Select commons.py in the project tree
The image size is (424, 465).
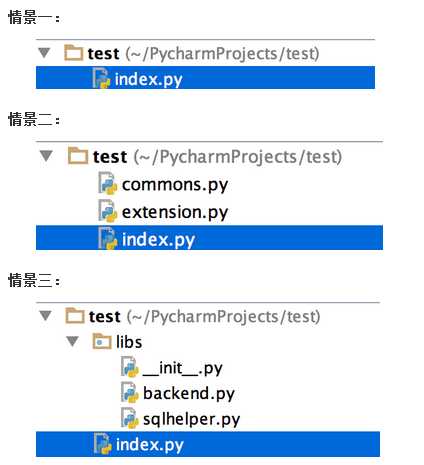click(x=175, y=184)
